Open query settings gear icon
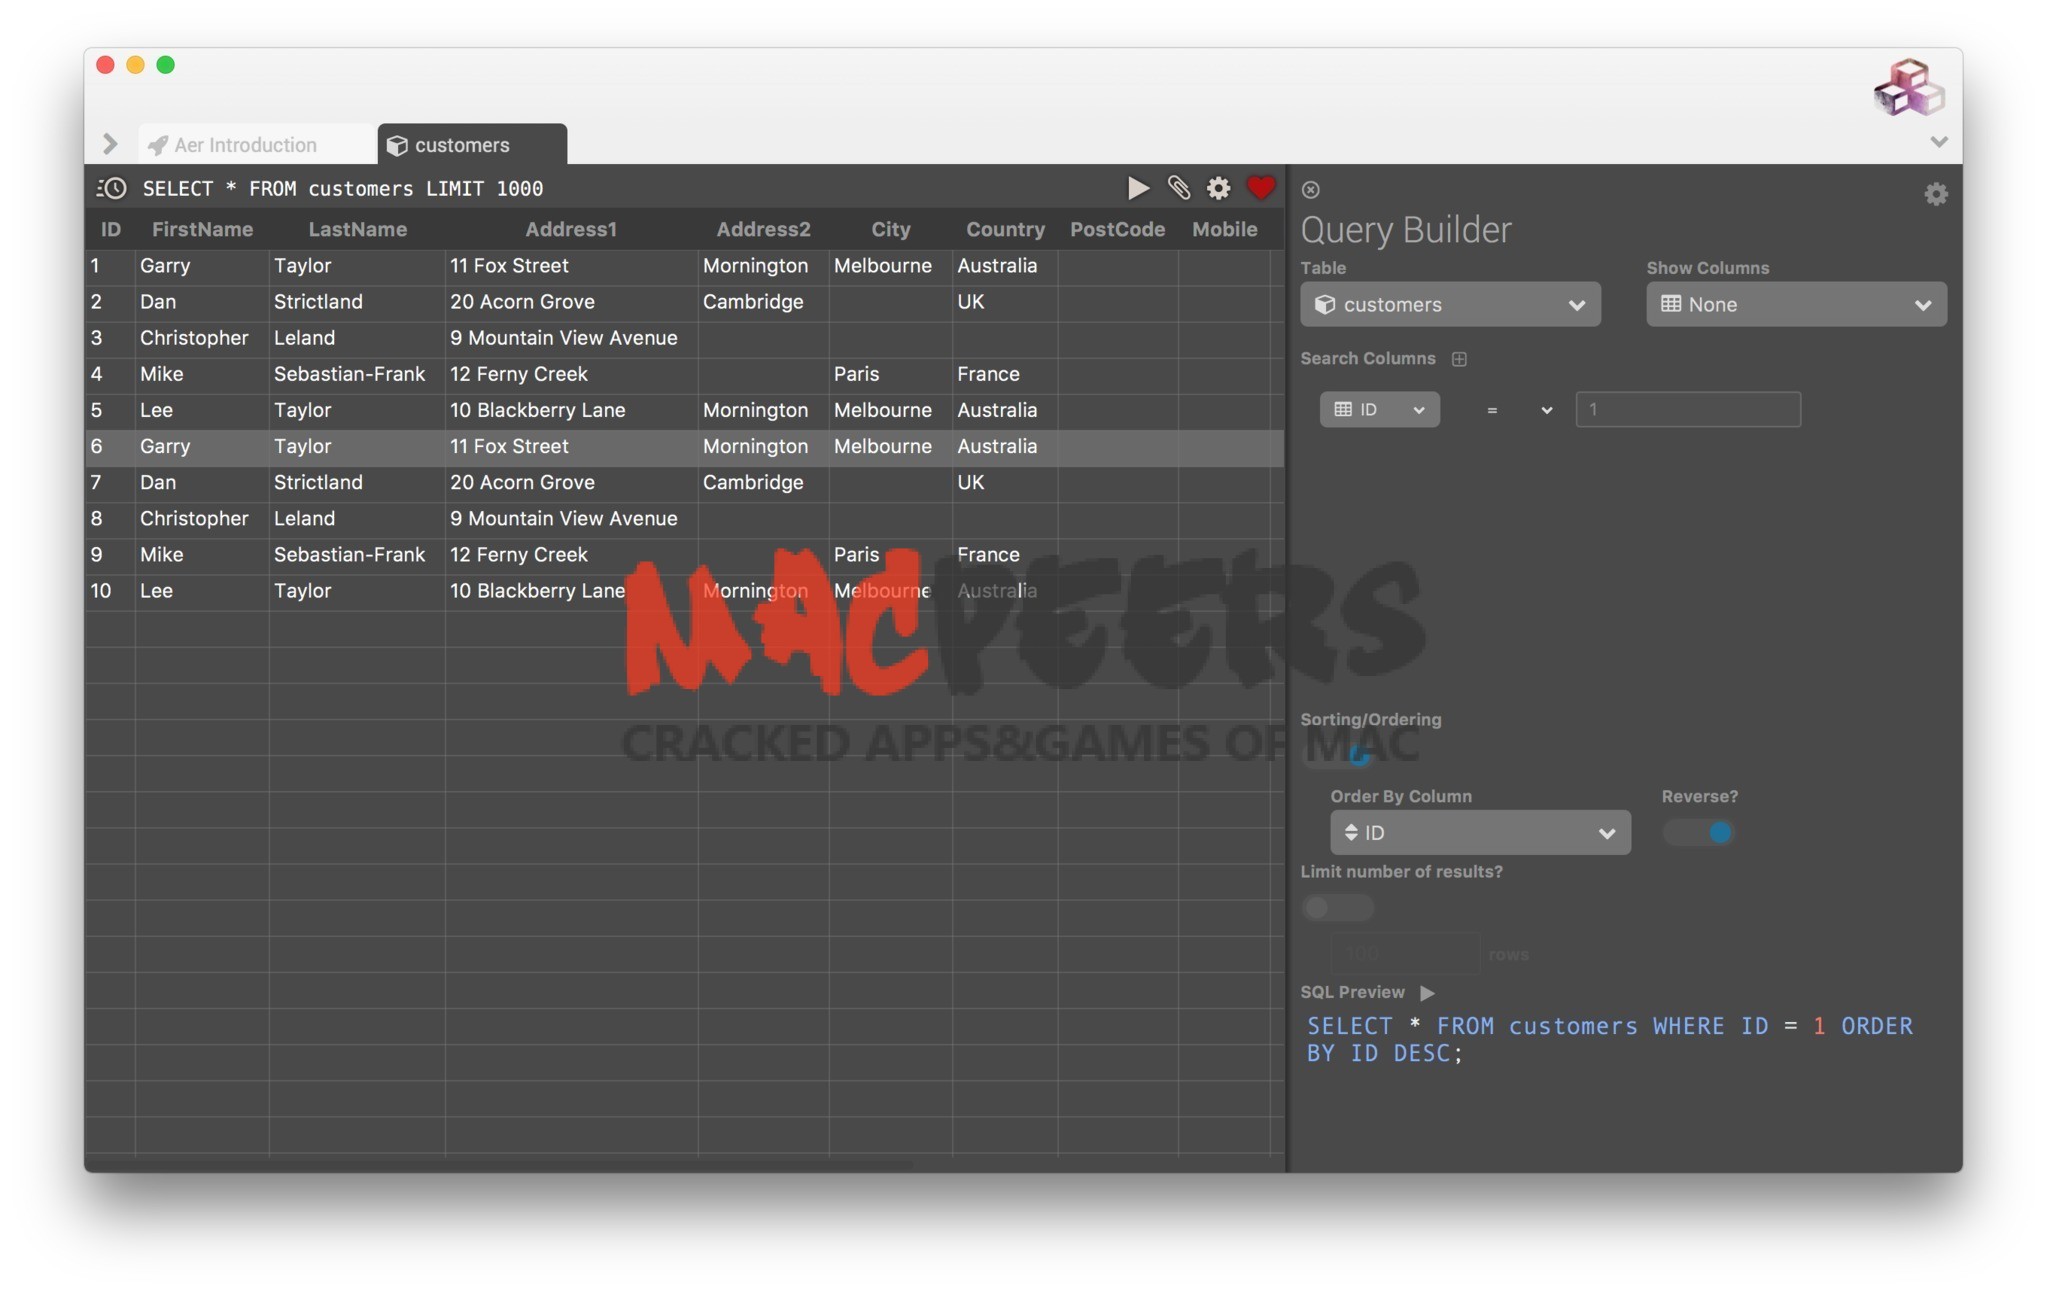This screenshot has width=2047, height=1293. (x=1218, y=188)
